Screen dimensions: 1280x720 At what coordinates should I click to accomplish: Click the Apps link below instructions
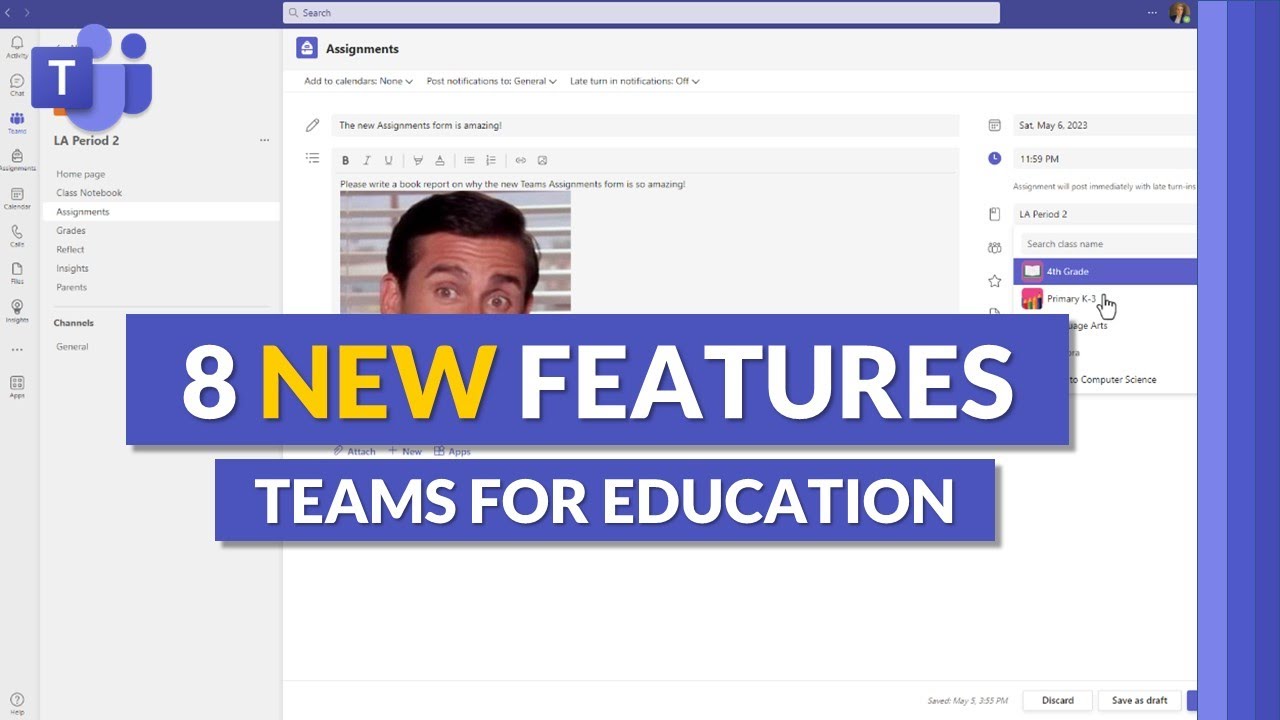[x=452, y=452]
